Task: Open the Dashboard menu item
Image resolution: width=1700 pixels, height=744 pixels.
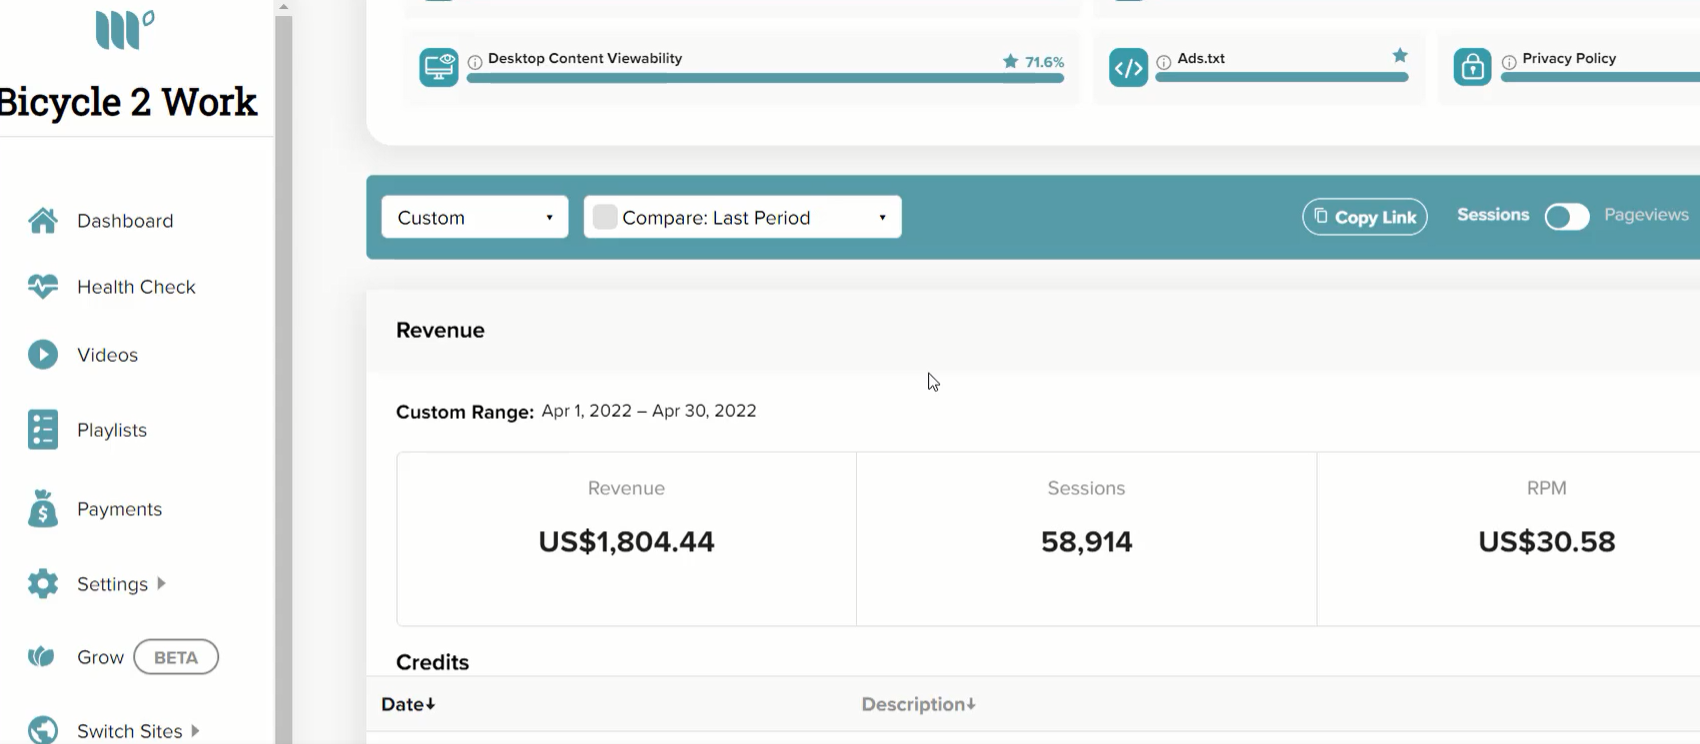Action: 125,221
